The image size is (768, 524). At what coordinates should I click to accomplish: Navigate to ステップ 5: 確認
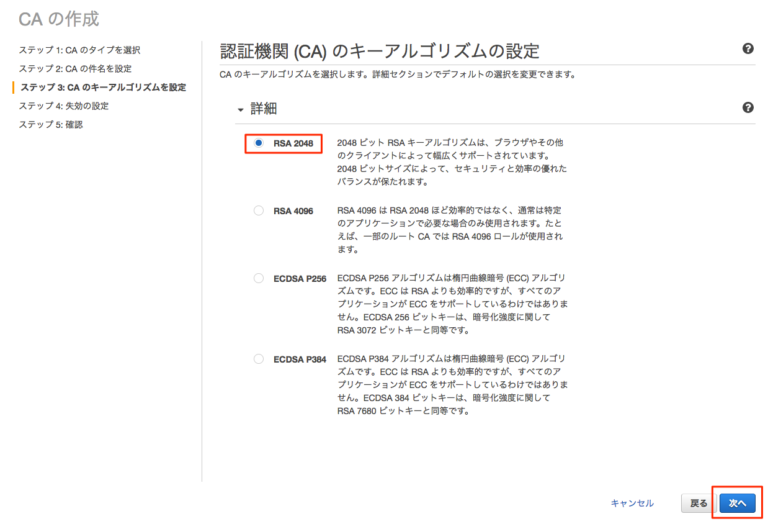click(x=51, y=124)
